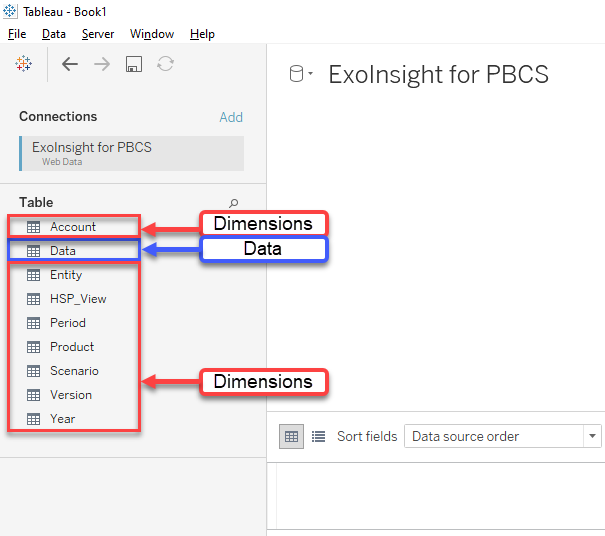Search tables with the magnifier icon
The image size is (605, 536).
coord(233,203)
